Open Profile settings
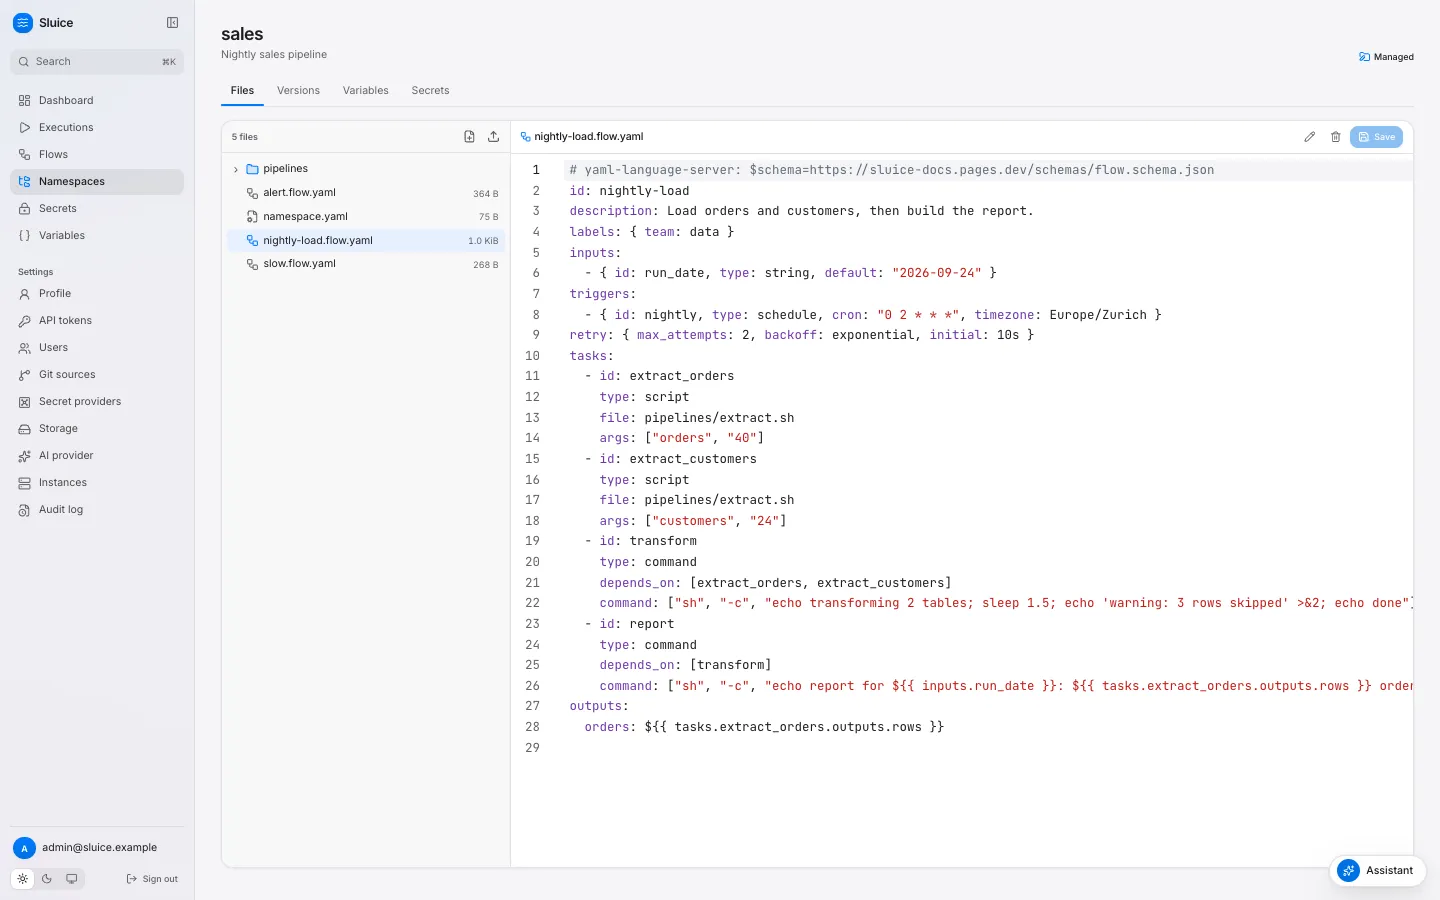This screenshot has height=900, width=1440. 97,293
